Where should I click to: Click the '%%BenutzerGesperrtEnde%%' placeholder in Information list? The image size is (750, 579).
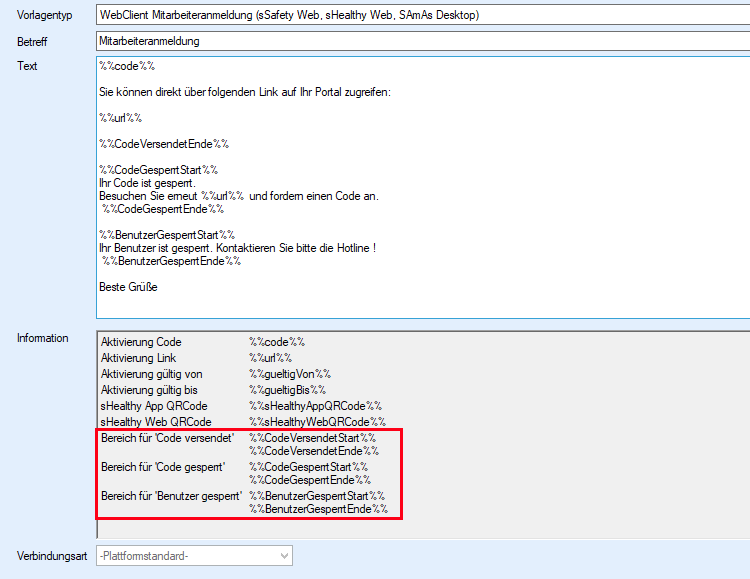[319, 509]
